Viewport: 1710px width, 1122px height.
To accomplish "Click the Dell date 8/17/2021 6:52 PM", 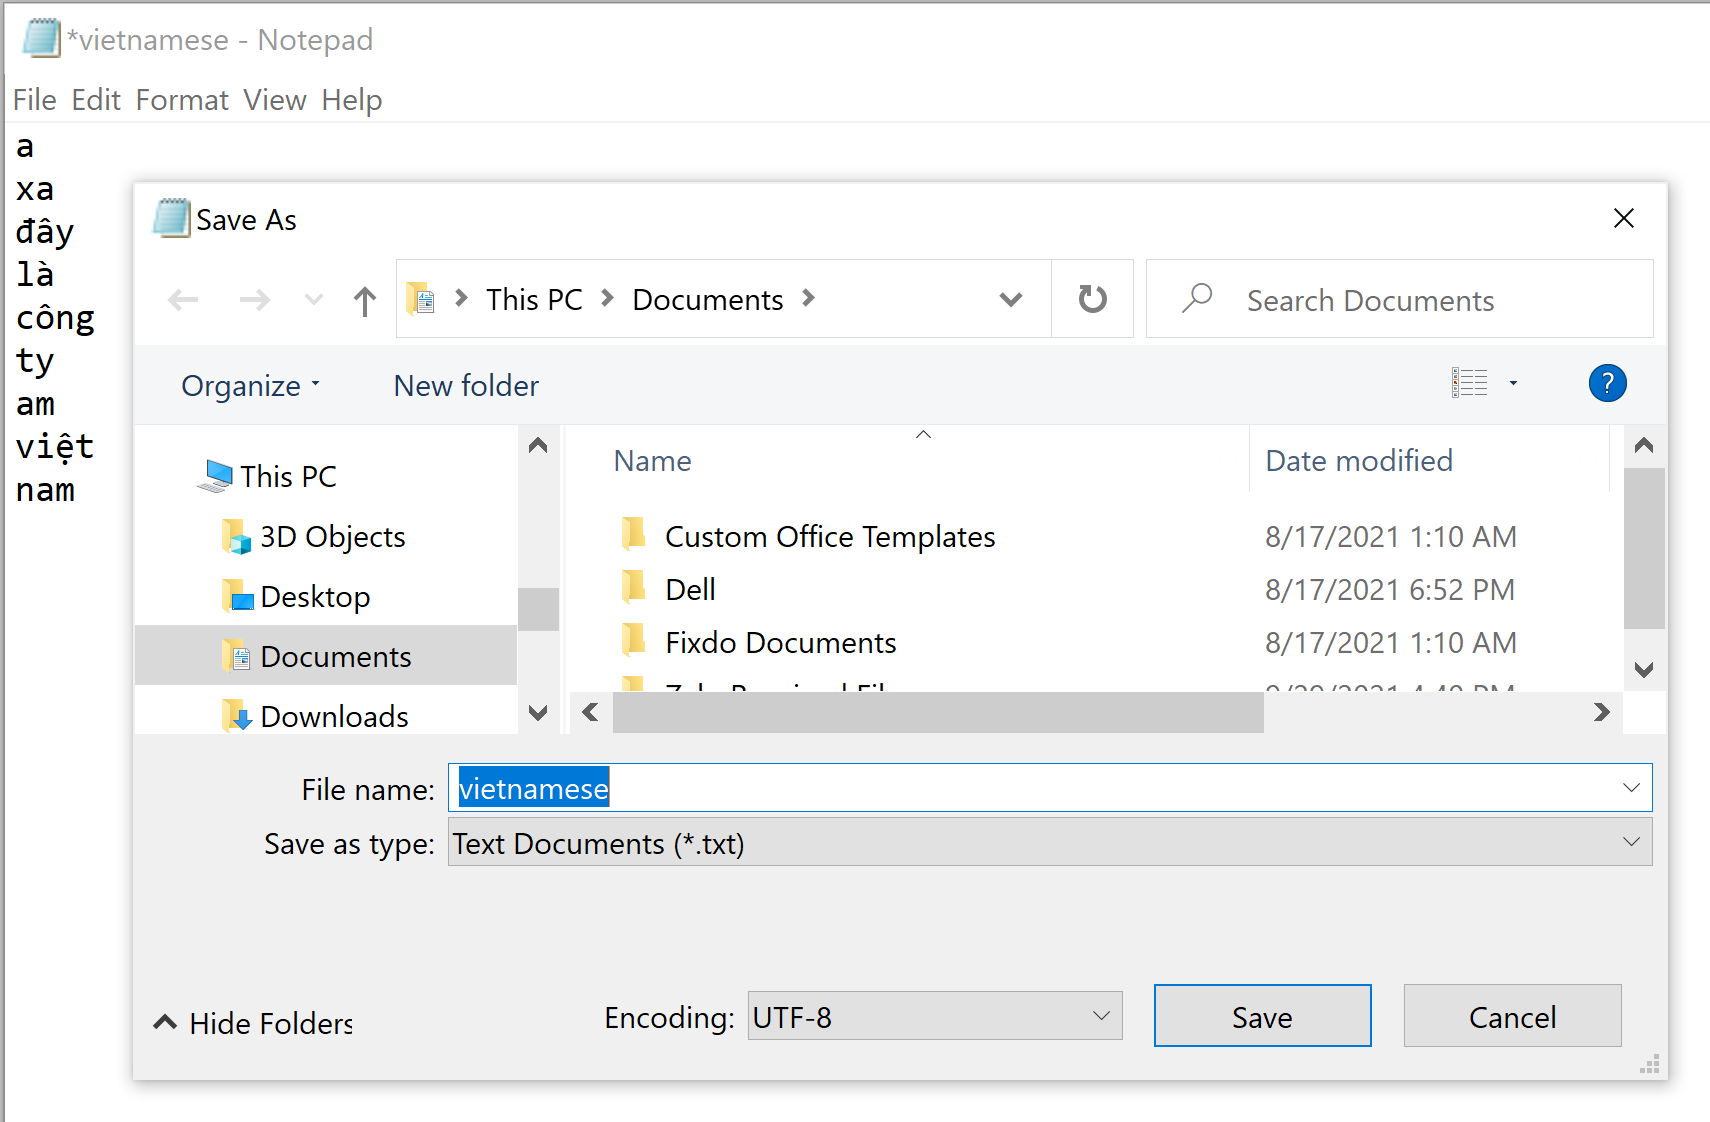I will 1390,590.
